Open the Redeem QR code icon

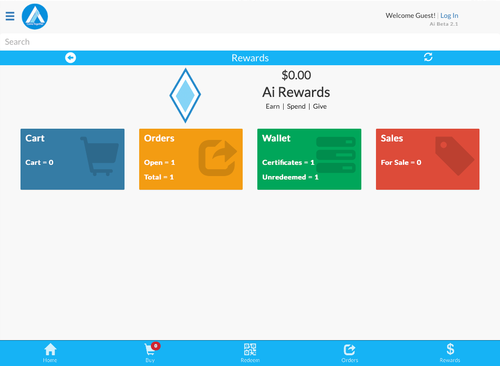pyautogui.click(x=250, y=353)
